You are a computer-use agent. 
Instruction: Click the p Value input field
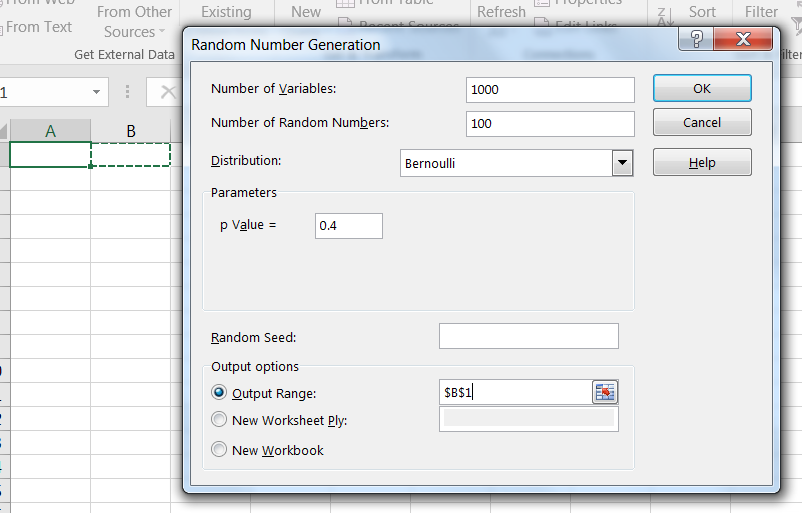click(348, 226)
